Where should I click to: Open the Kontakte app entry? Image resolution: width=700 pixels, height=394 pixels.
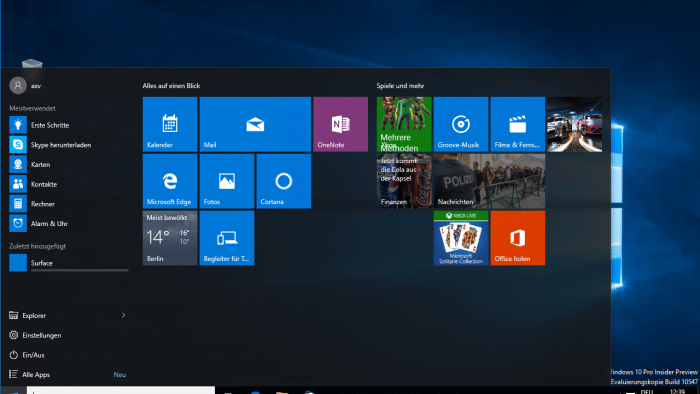69,184
